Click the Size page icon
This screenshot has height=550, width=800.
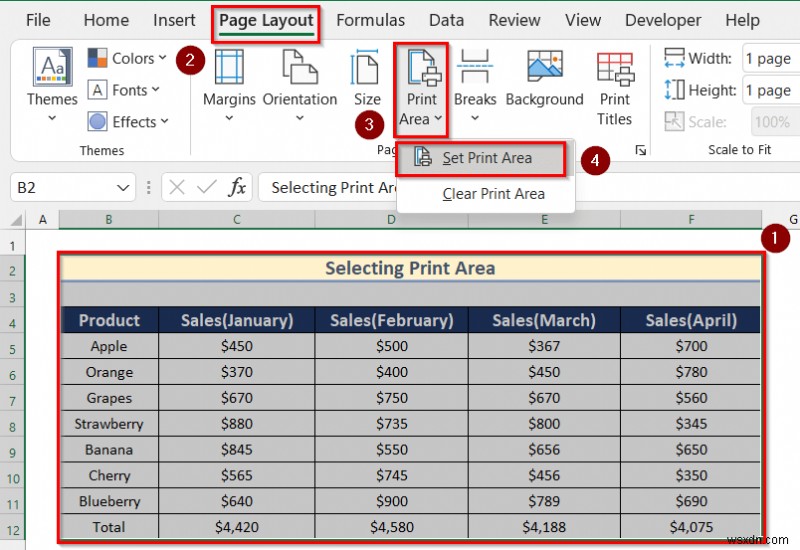(366, 68)
